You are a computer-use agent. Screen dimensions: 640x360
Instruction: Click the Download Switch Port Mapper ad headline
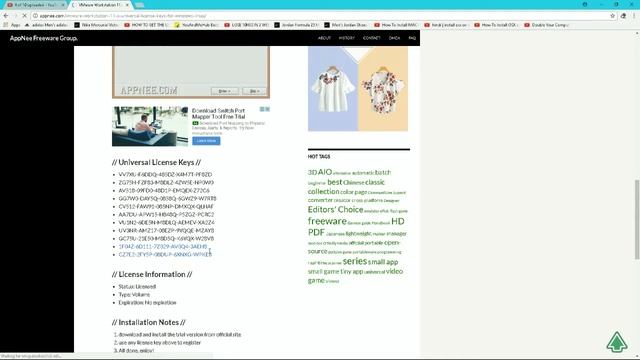click(218, 113)
